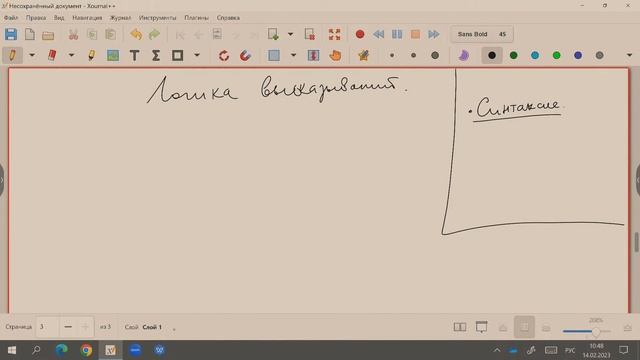
Task: Open the Справка menu
Action: [x=228, y=18]
